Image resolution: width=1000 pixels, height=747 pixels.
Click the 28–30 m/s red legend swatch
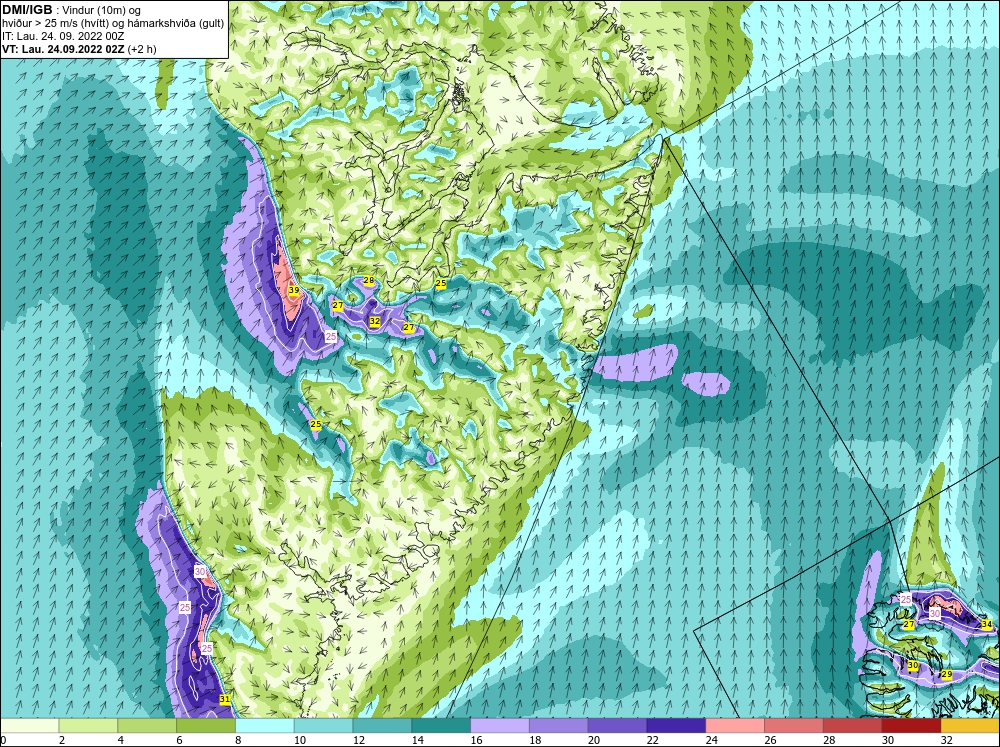(853, 725)
